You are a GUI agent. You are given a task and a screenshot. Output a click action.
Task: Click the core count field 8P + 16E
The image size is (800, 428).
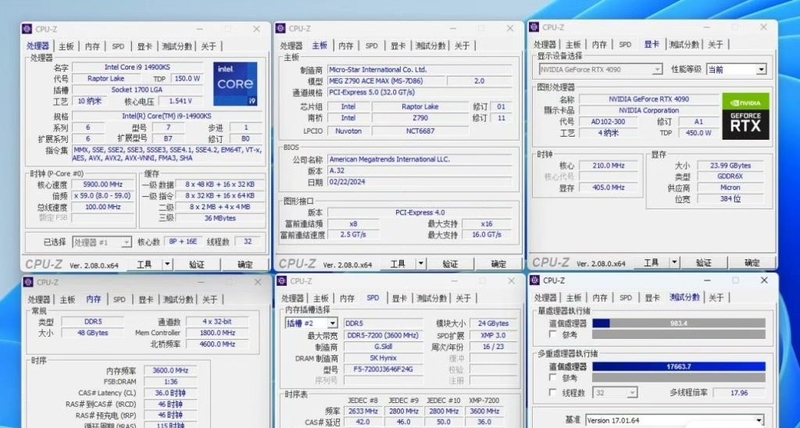pos(184,242)
